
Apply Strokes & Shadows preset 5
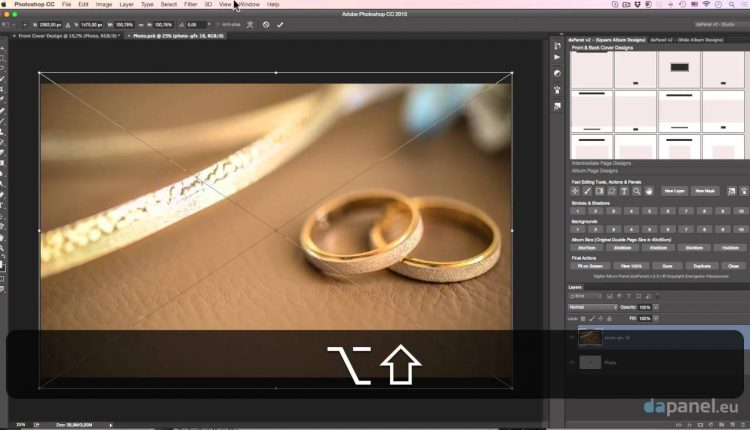pos(650,211)
